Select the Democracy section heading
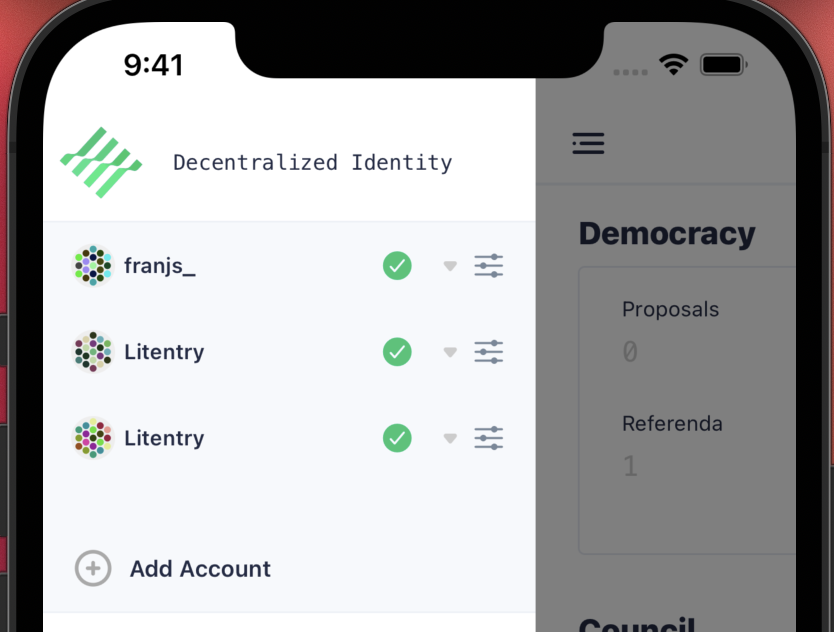Image resolution: width=834 pixels, height=632 pixels. point(667,232)
